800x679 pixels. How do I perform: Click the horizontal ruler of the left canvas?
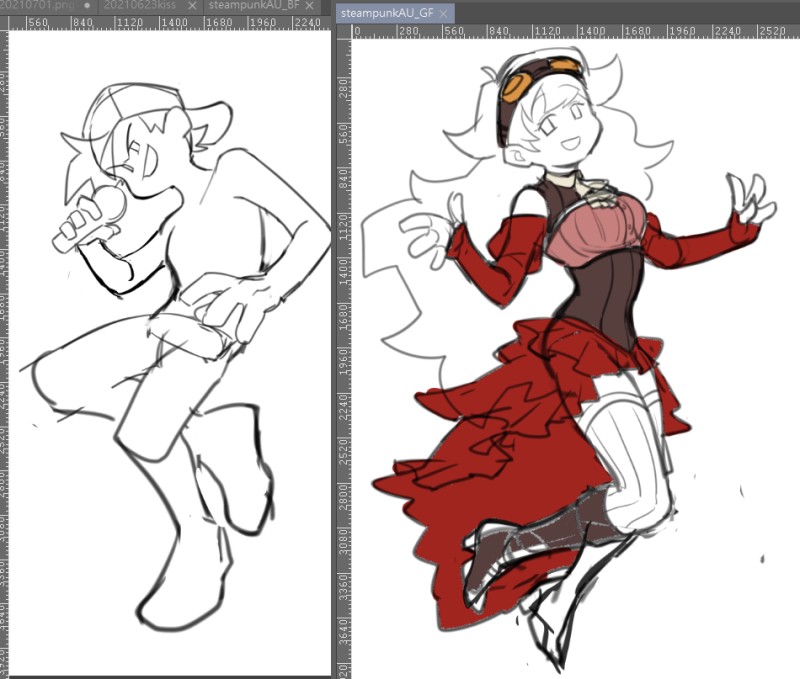tap(169, 22)
